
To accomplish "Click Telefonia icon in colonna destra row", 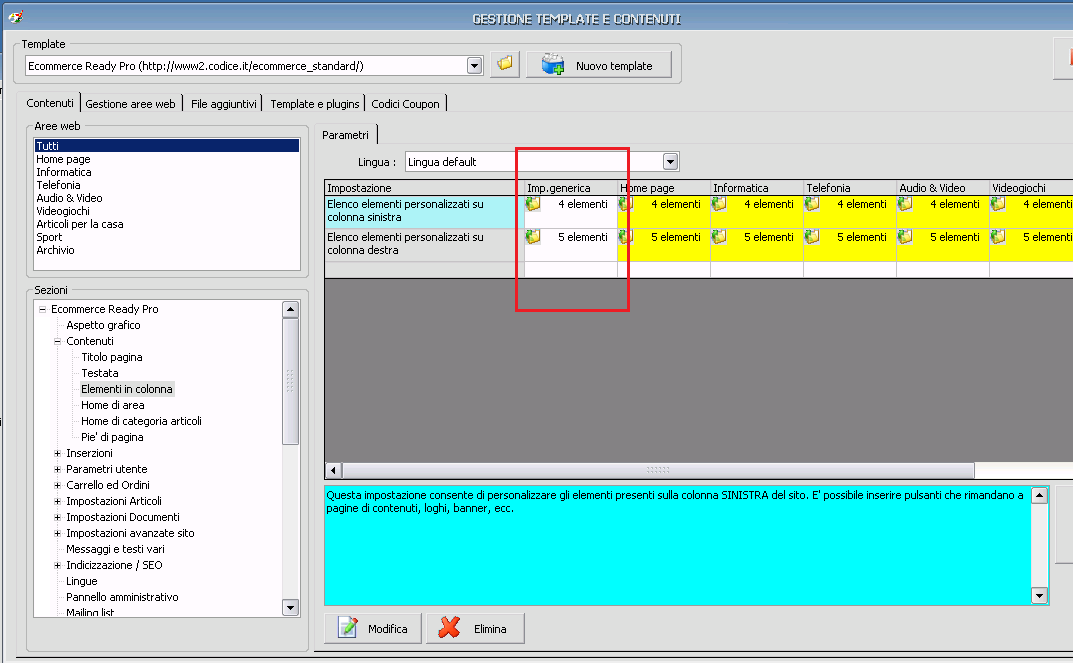I will 812,237.
